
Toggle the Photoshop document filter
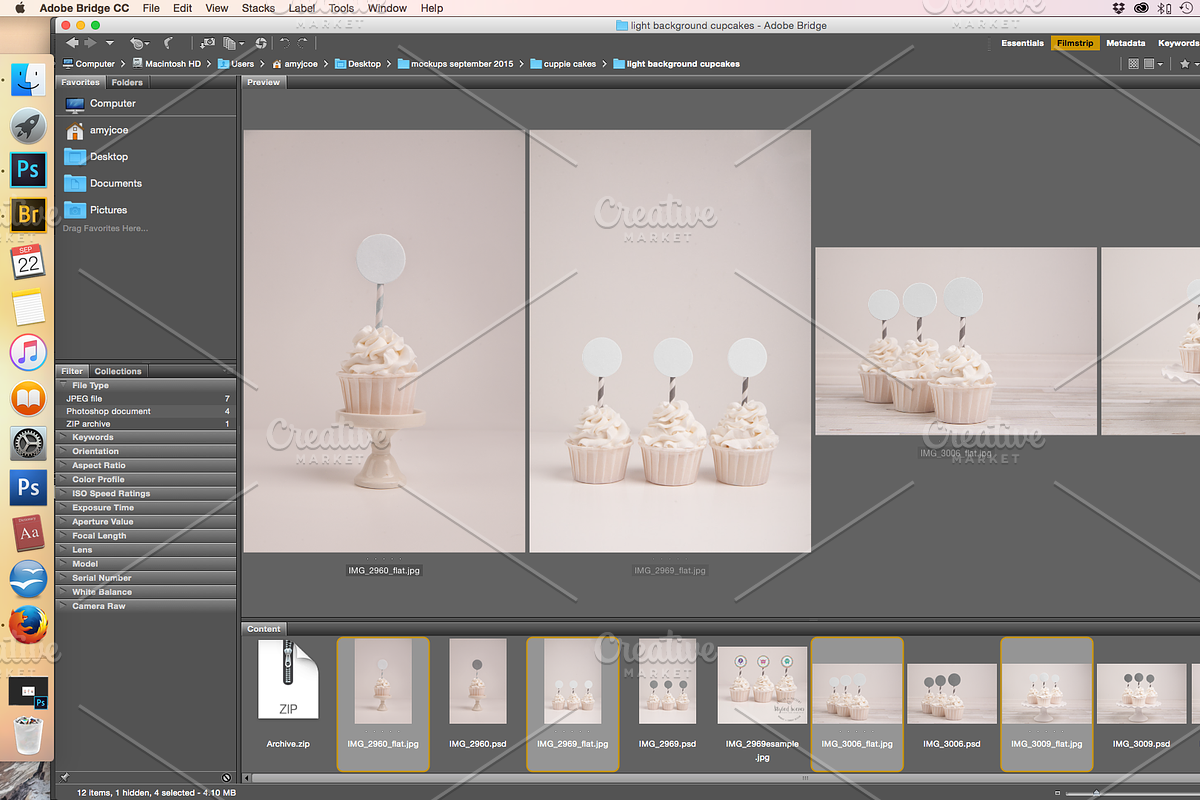pyautogui.click(x=146, y=411)
